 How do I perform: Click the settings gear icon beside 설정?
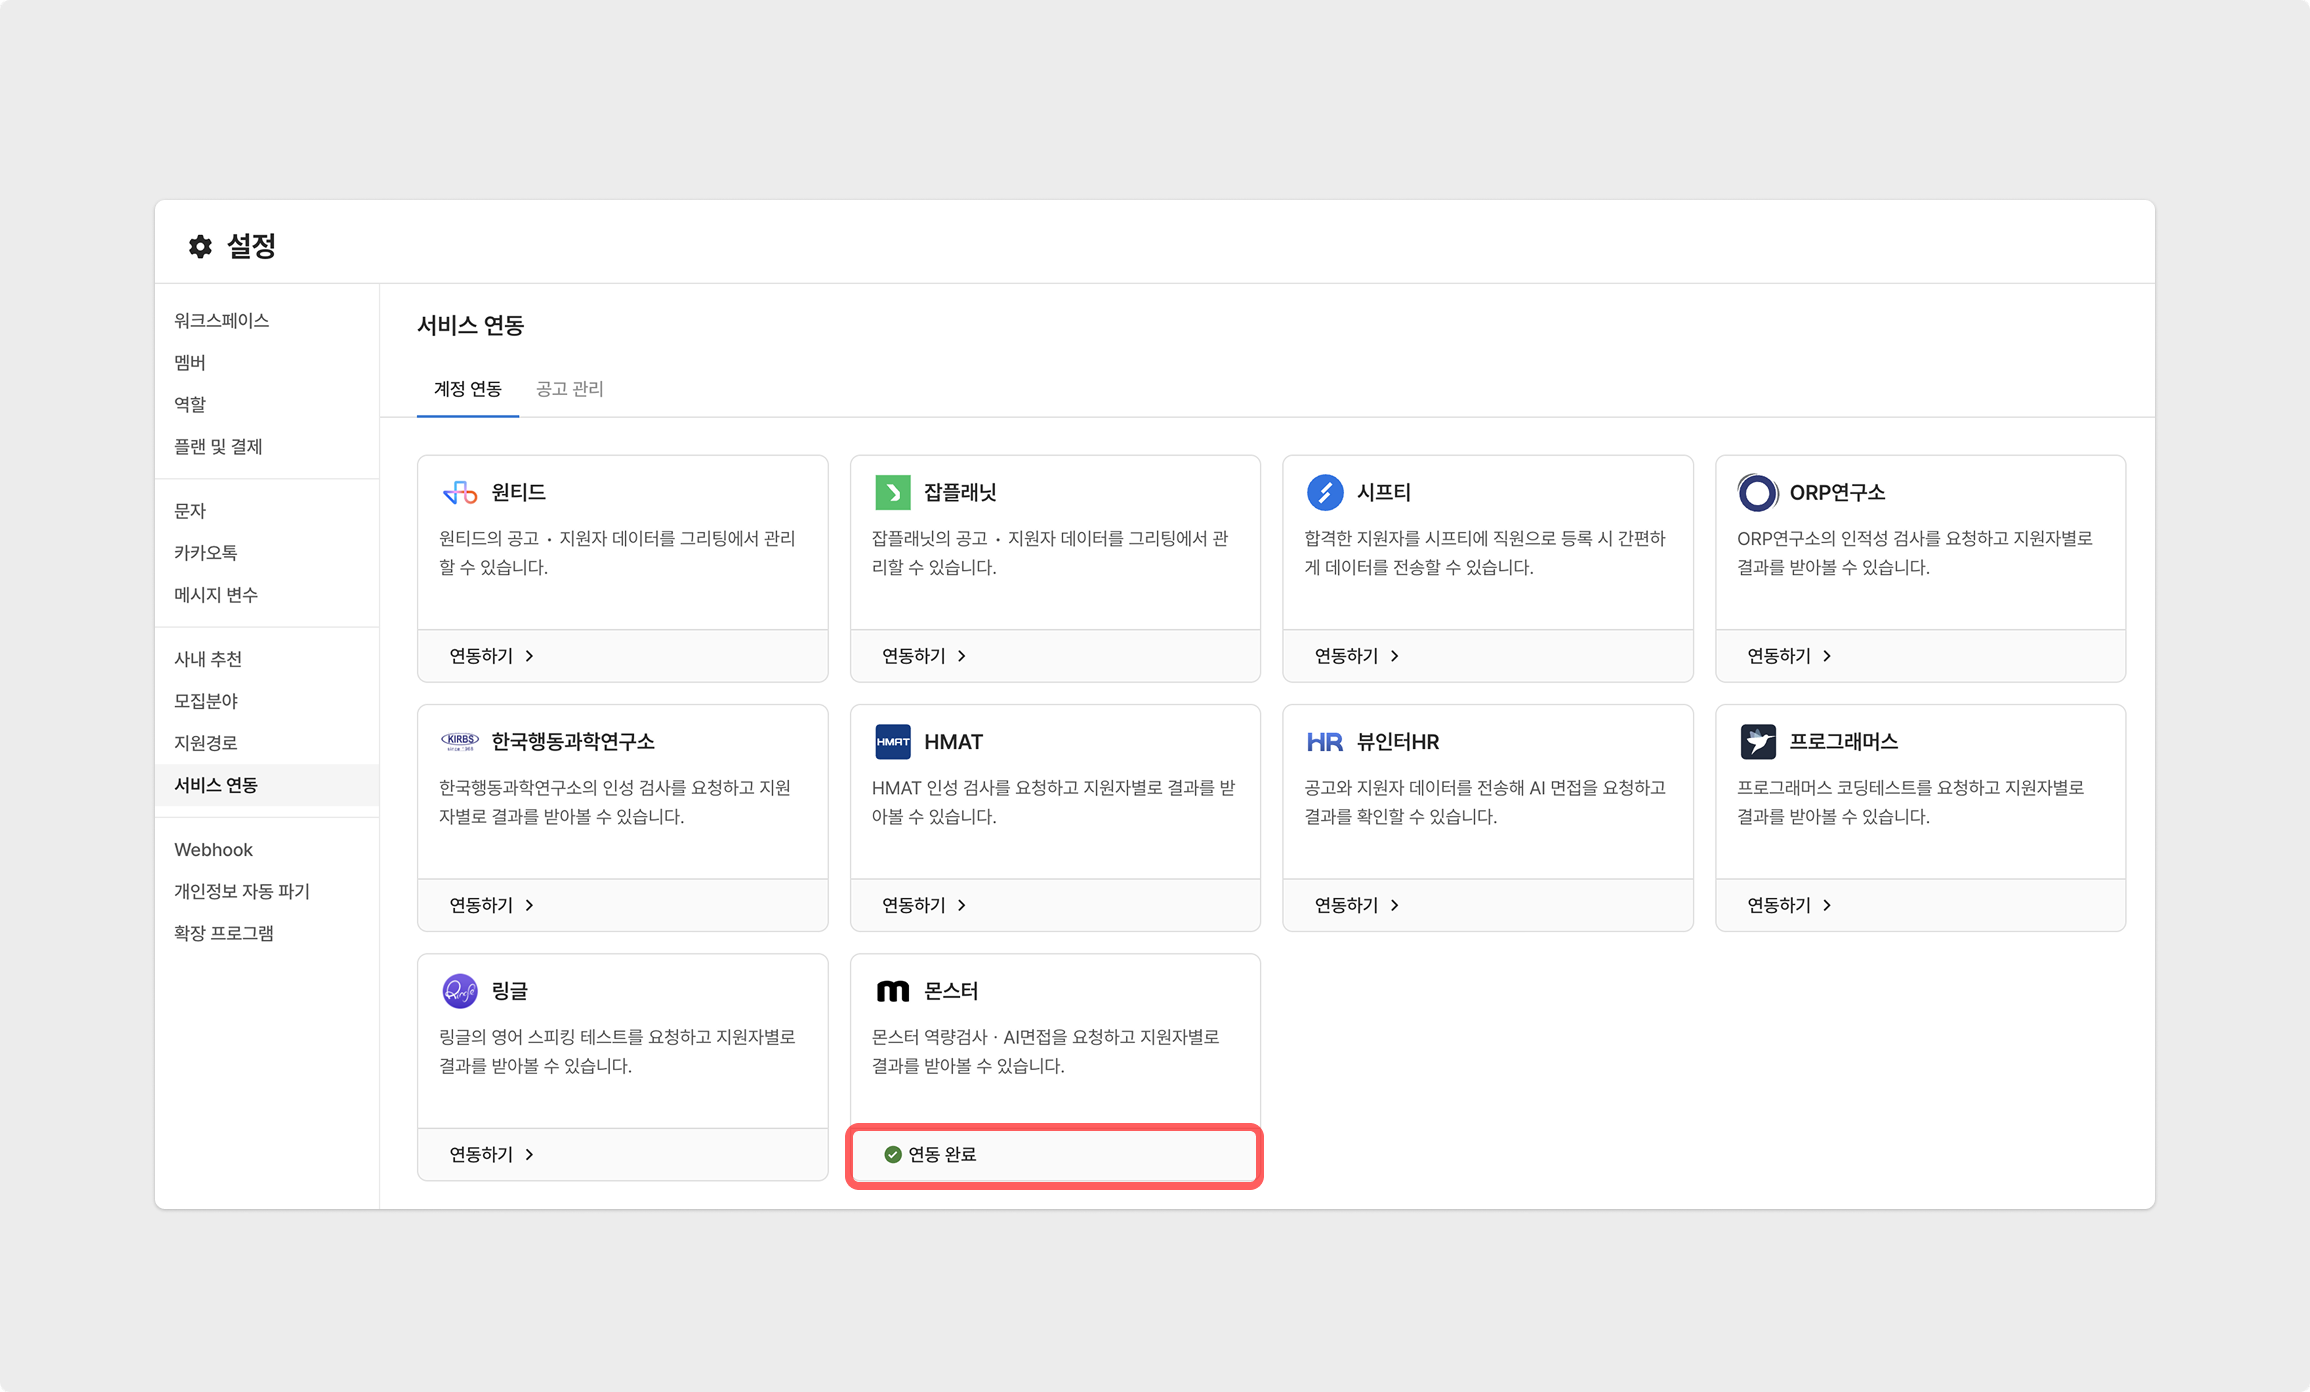coord(200,246)
